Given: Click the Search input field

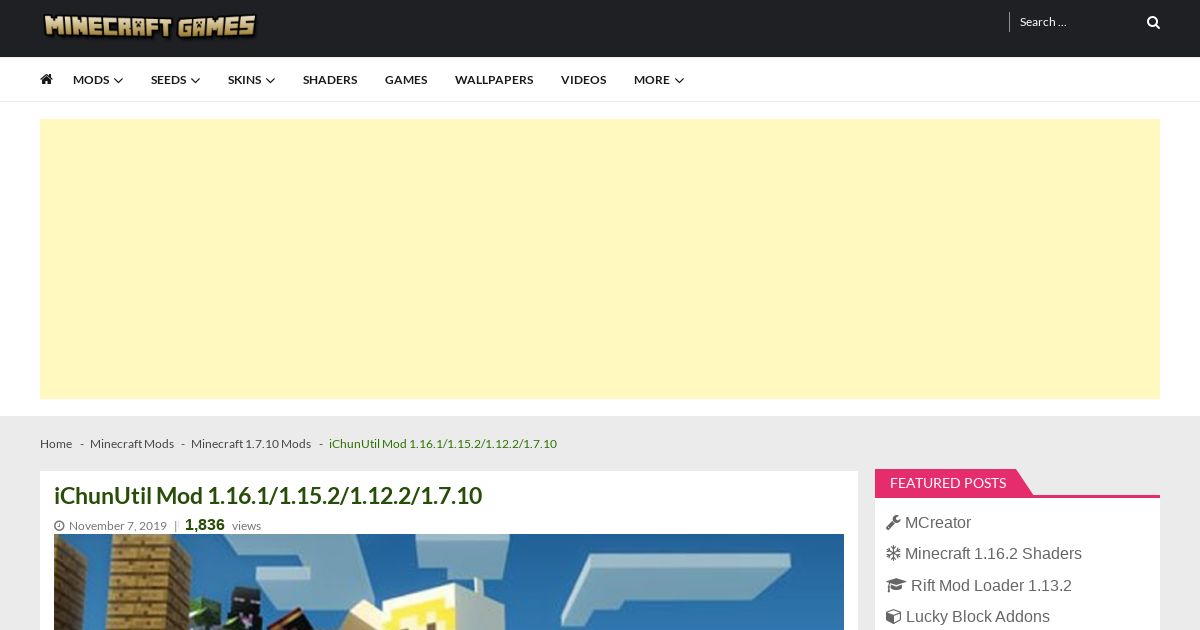Looking at the screenshot, I should pos(1077,22).
